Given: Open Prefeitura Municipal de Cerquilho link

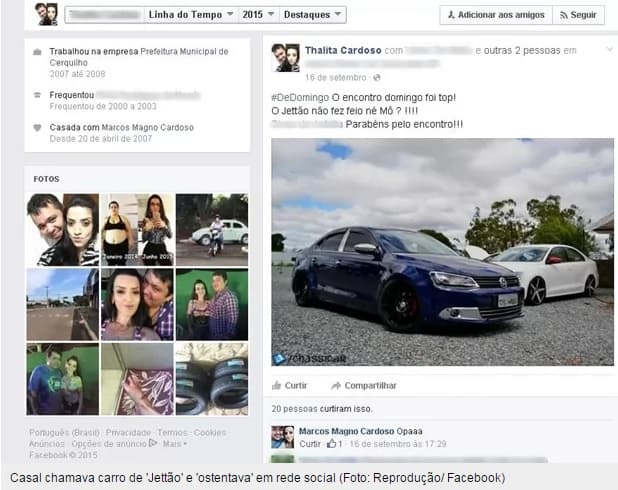Looking at the screenshot, I should coord(139,57).
